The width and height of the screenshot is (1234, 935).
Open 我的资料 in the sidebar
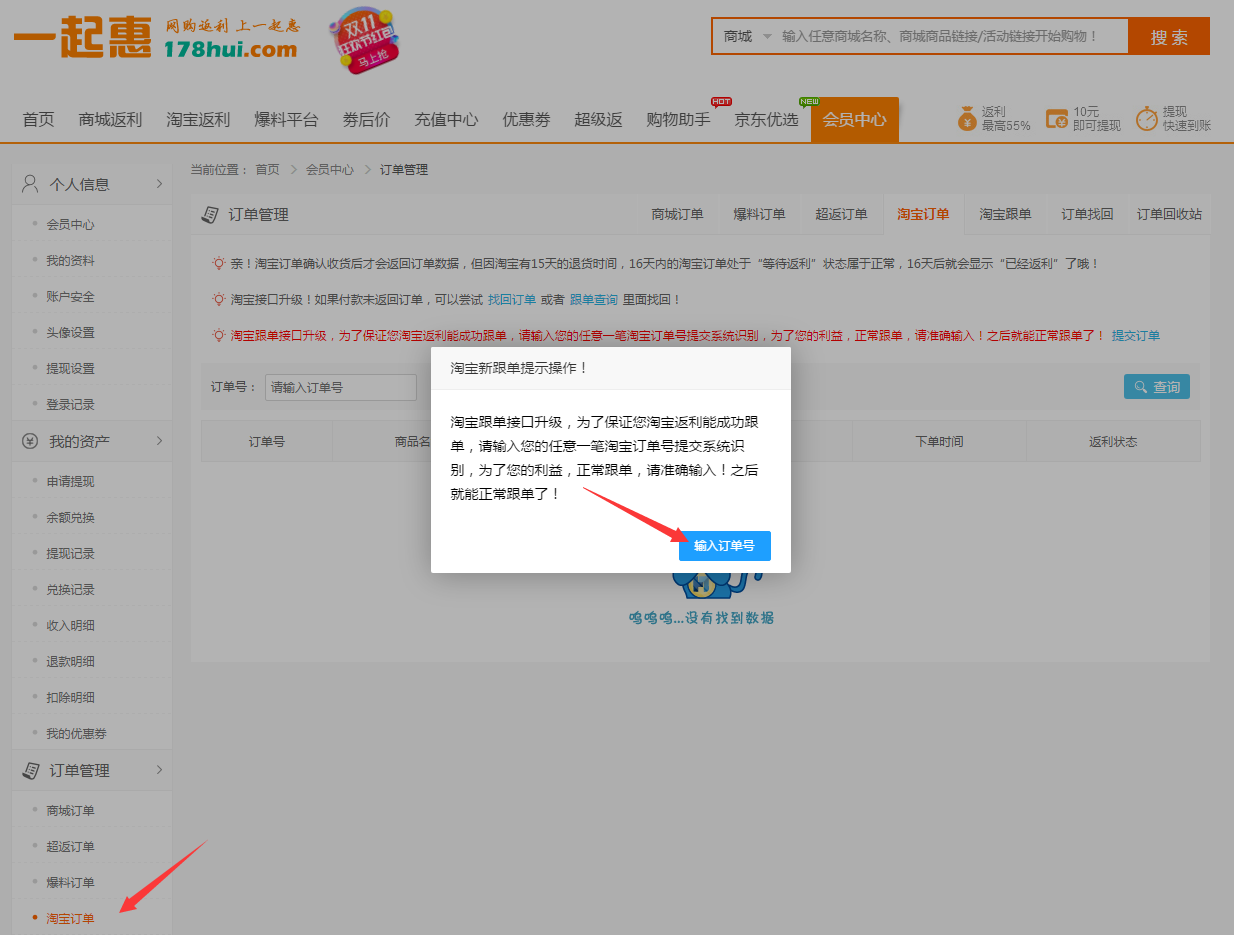pos(70,261)
